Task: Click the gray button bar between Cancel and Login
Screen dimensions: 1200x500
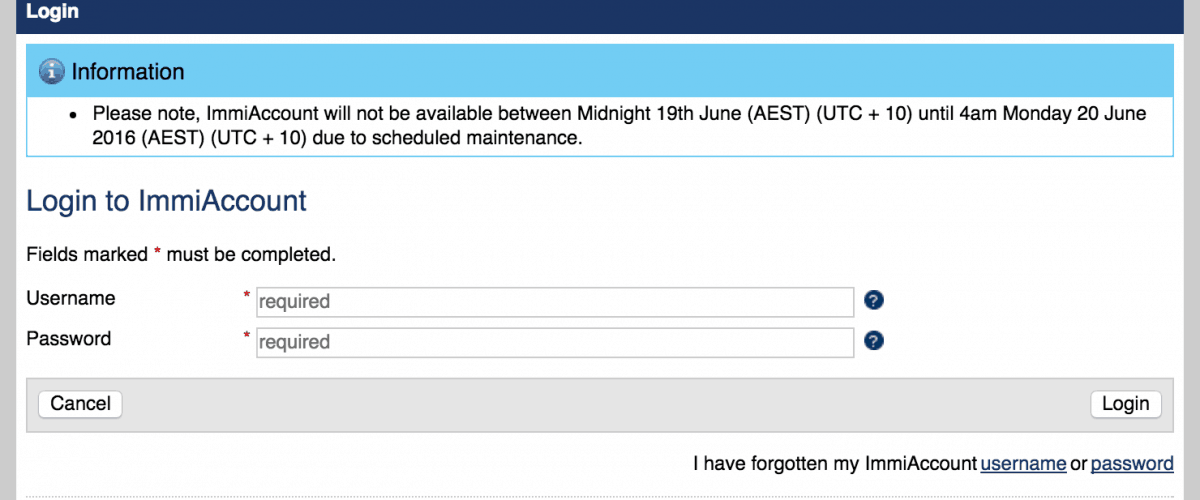Action: tap(600, 404)
